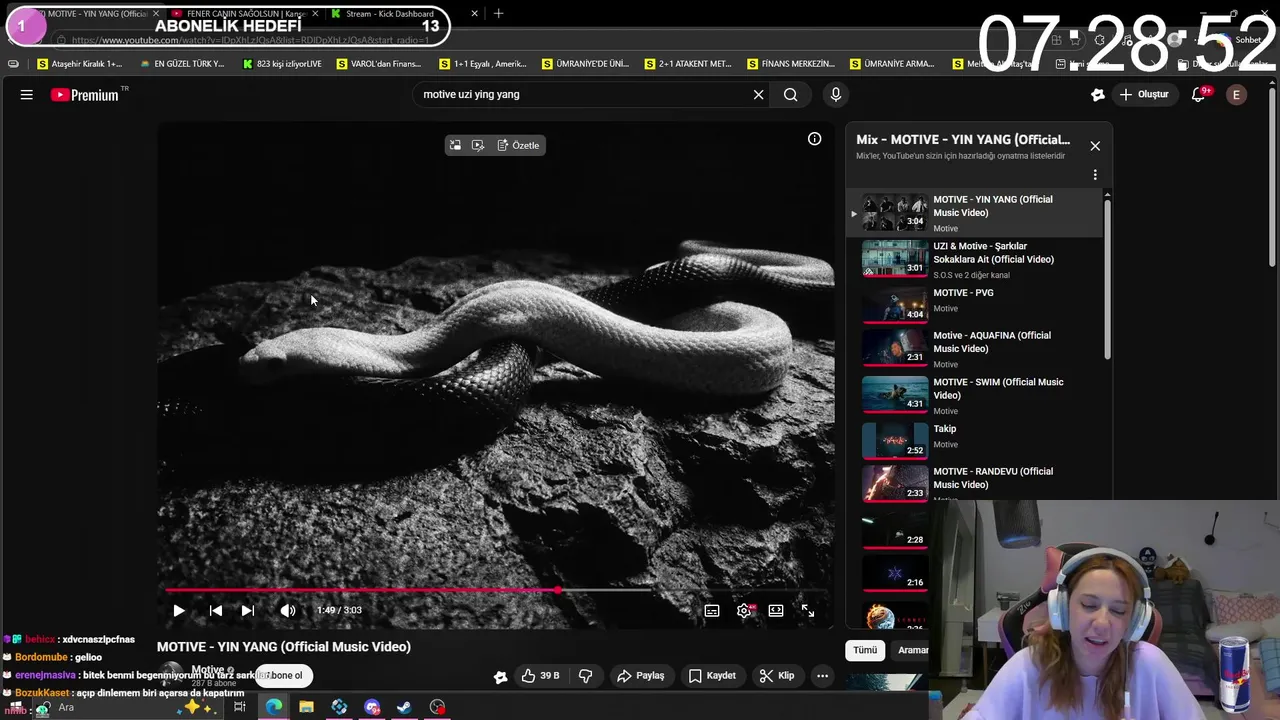Open 'EN GÜZEL TÜRK Y...' bookmark
This screenshot has height=720, width=1280.
[182, 64]
